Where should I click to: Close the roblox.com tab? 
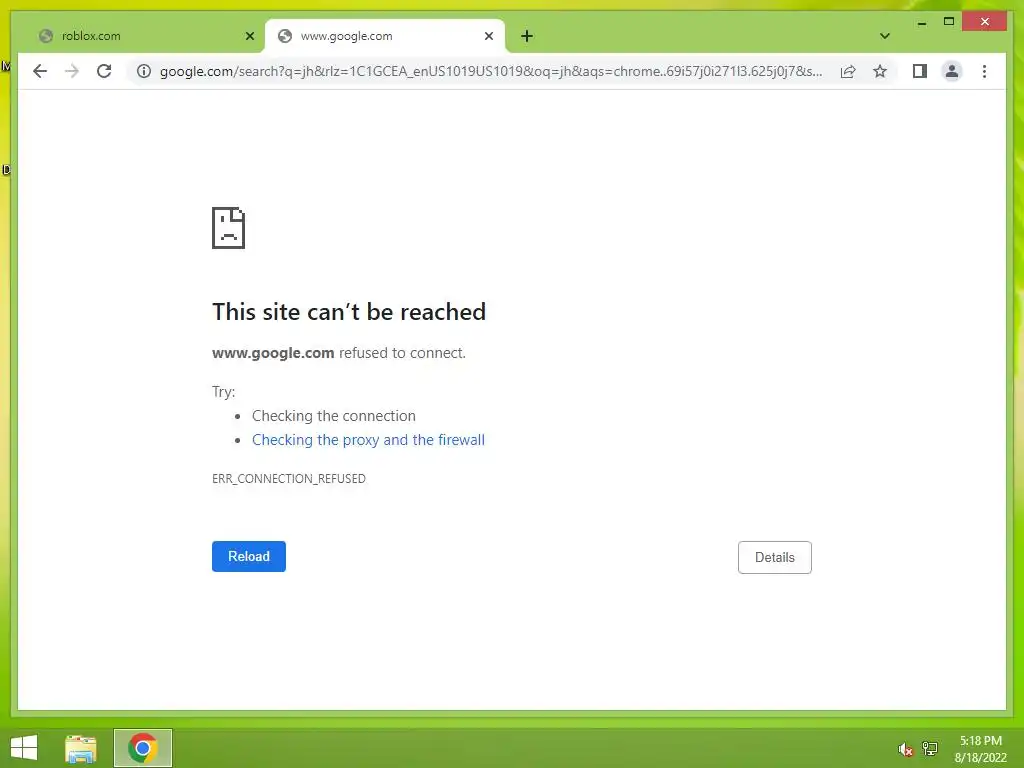[249, 36]
